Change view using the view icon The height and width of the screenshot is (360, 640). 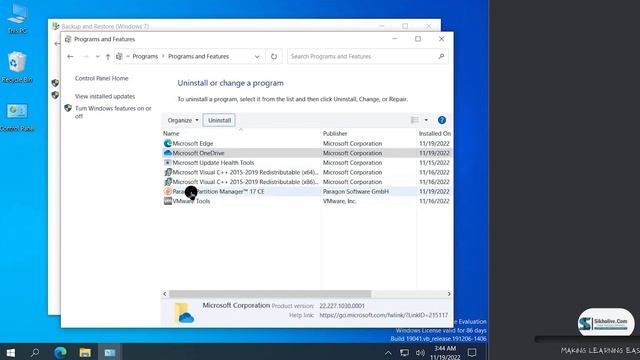point(415,120)
